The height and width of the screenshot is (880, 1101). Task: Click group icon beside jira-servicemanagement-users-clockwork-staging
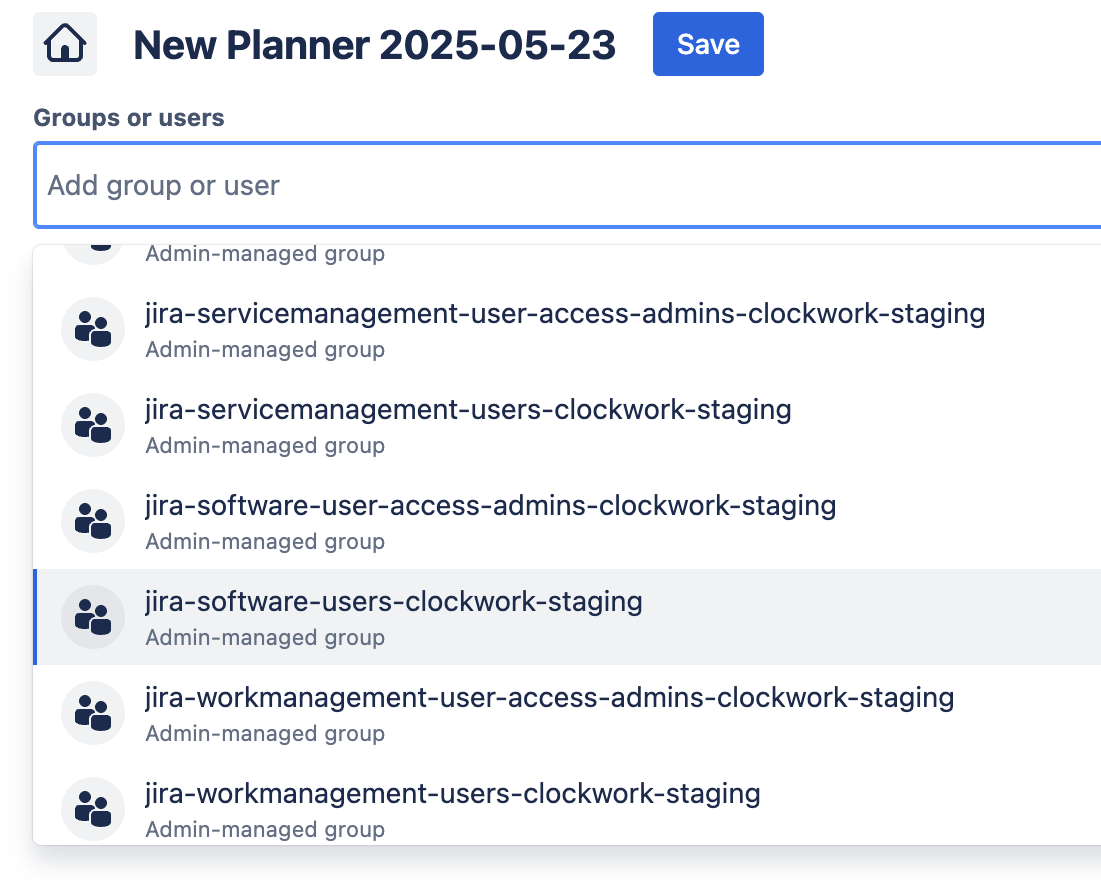[93, 425]
